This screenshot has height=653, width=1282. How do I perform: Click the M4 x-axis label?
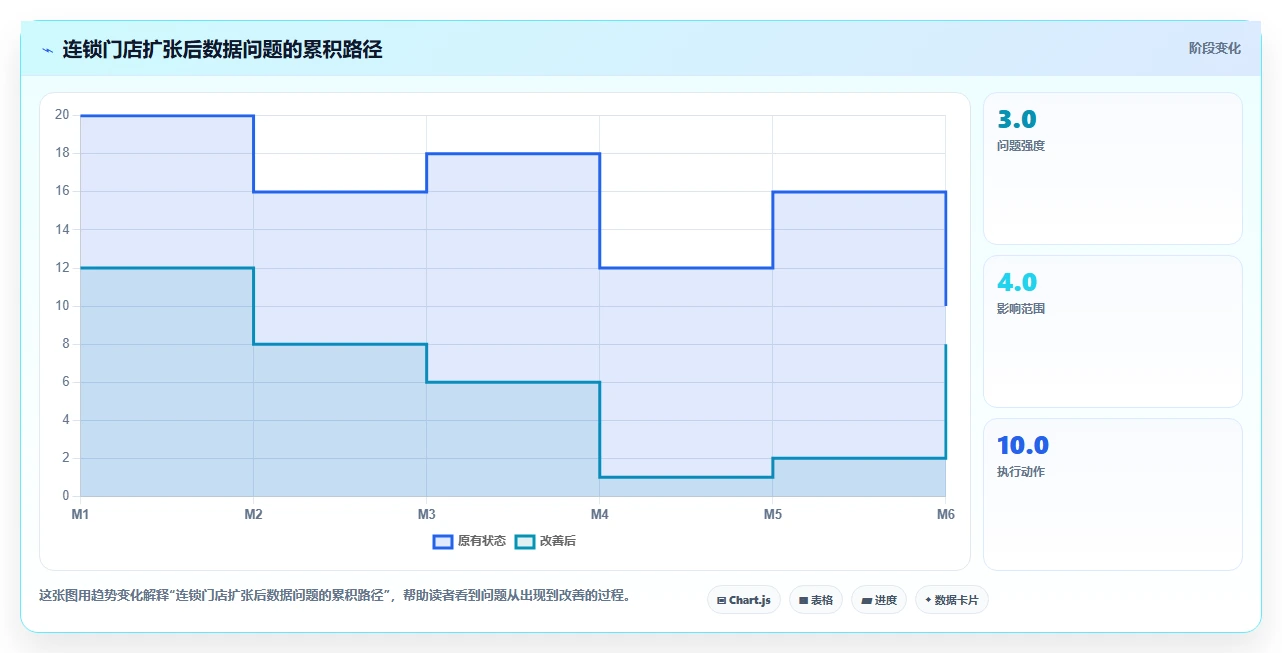[x=599, y=514]
